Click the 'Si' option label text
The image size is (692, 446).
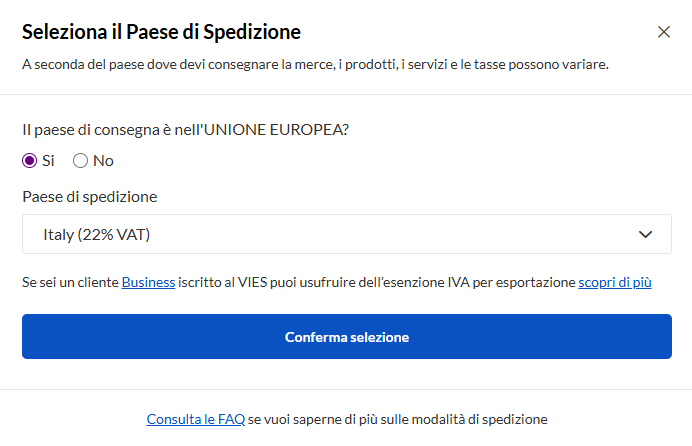48,160
